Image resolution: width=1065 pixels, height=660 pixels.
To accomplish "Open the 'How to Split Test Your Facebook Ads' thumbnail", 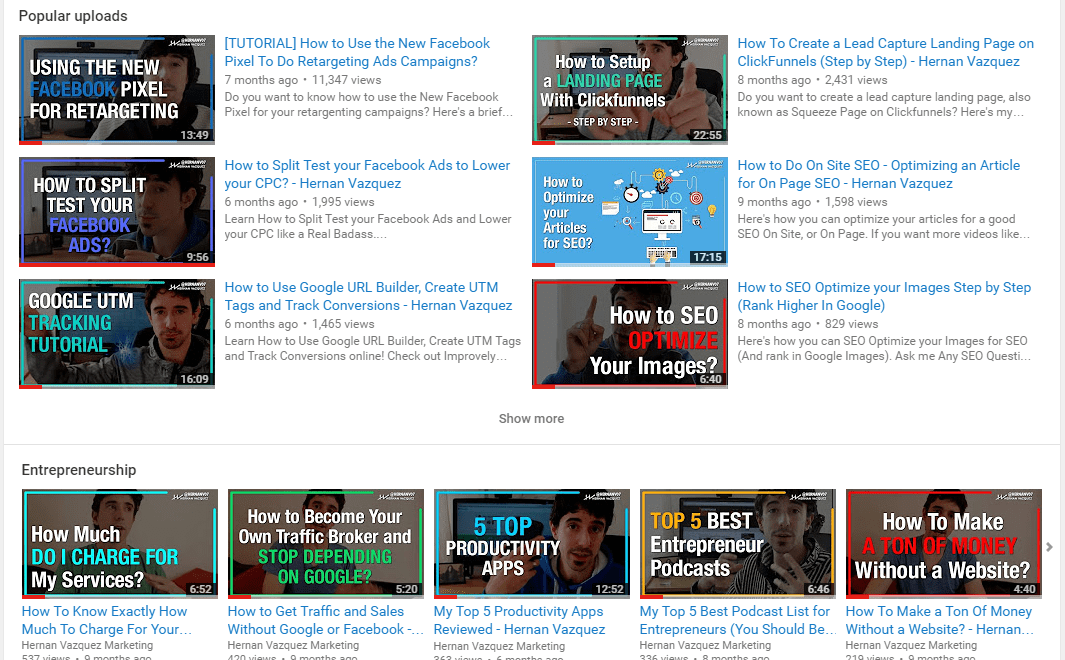I will pos(117,212).
